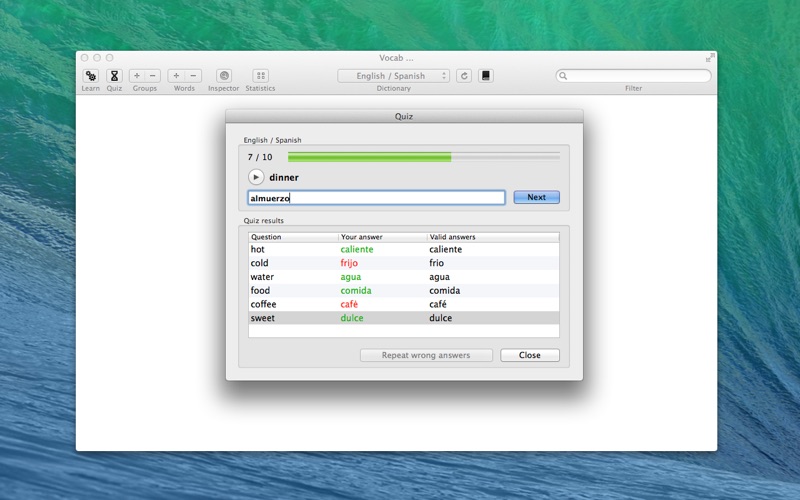Reload dictionary with the refresh icon
This screenshot has width=800, height=500.
(464, 76)
